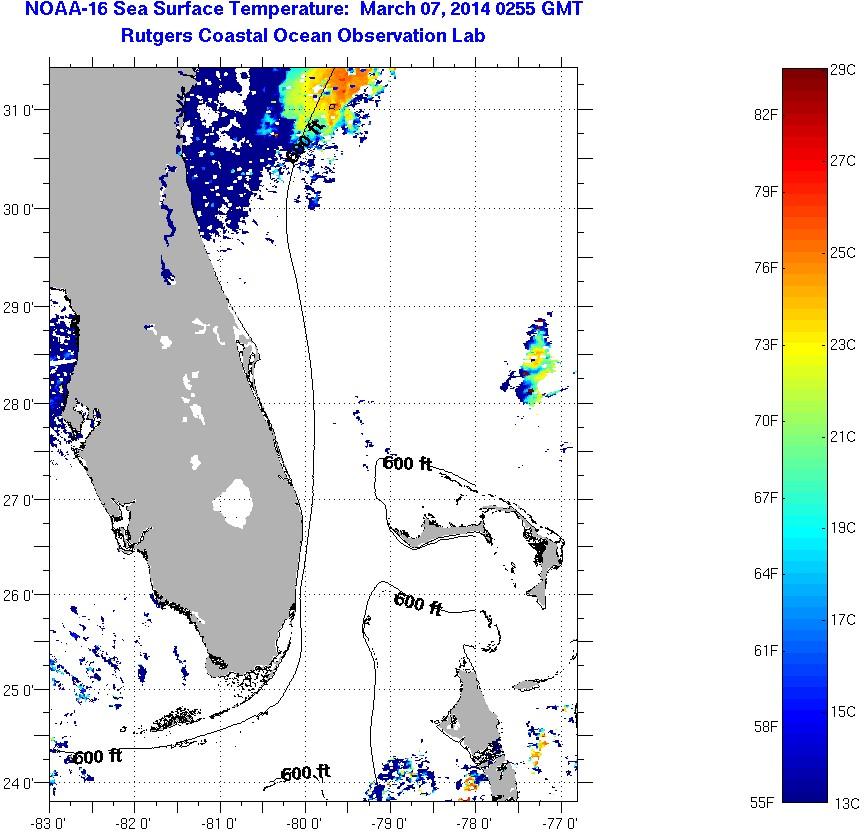Click the 55F label at the legend bottom

tap(765, 803)
